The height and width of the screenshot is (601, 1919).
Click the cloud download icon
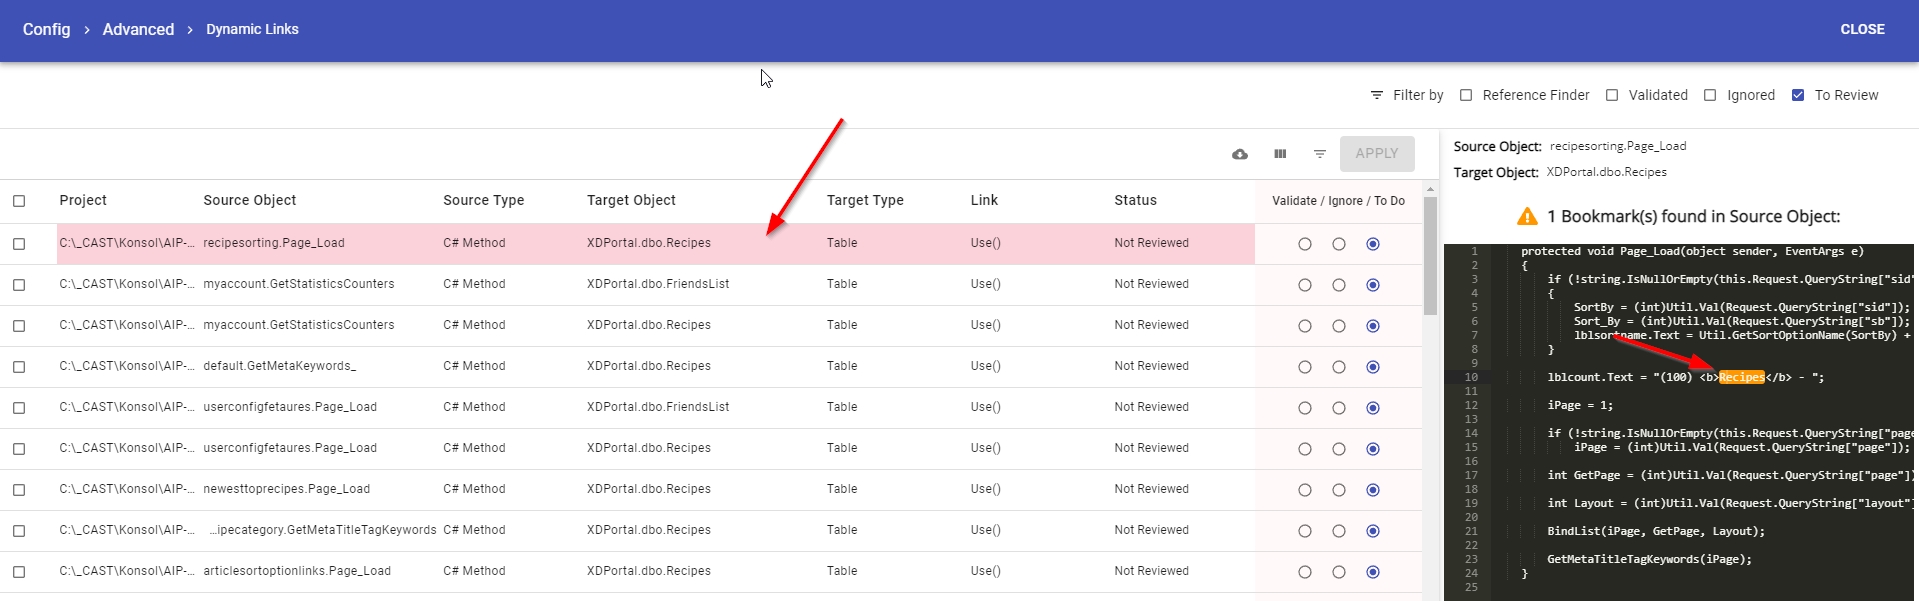coord(1240,154)
